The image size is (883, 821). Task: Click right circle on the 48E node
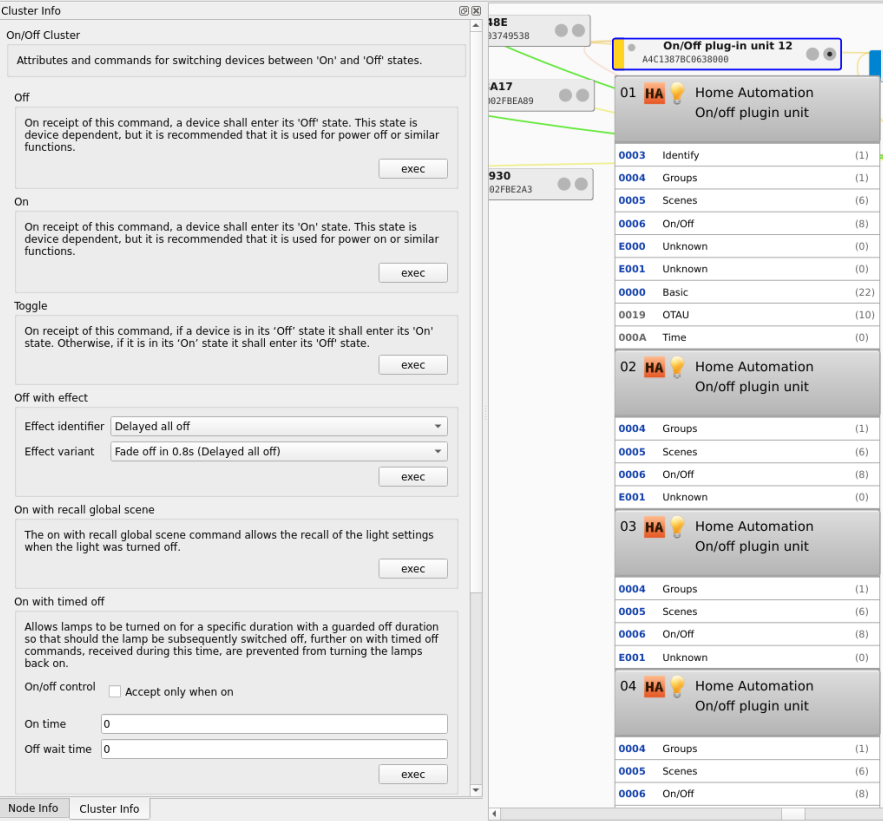pyautogui.click(x=578, y=30)
